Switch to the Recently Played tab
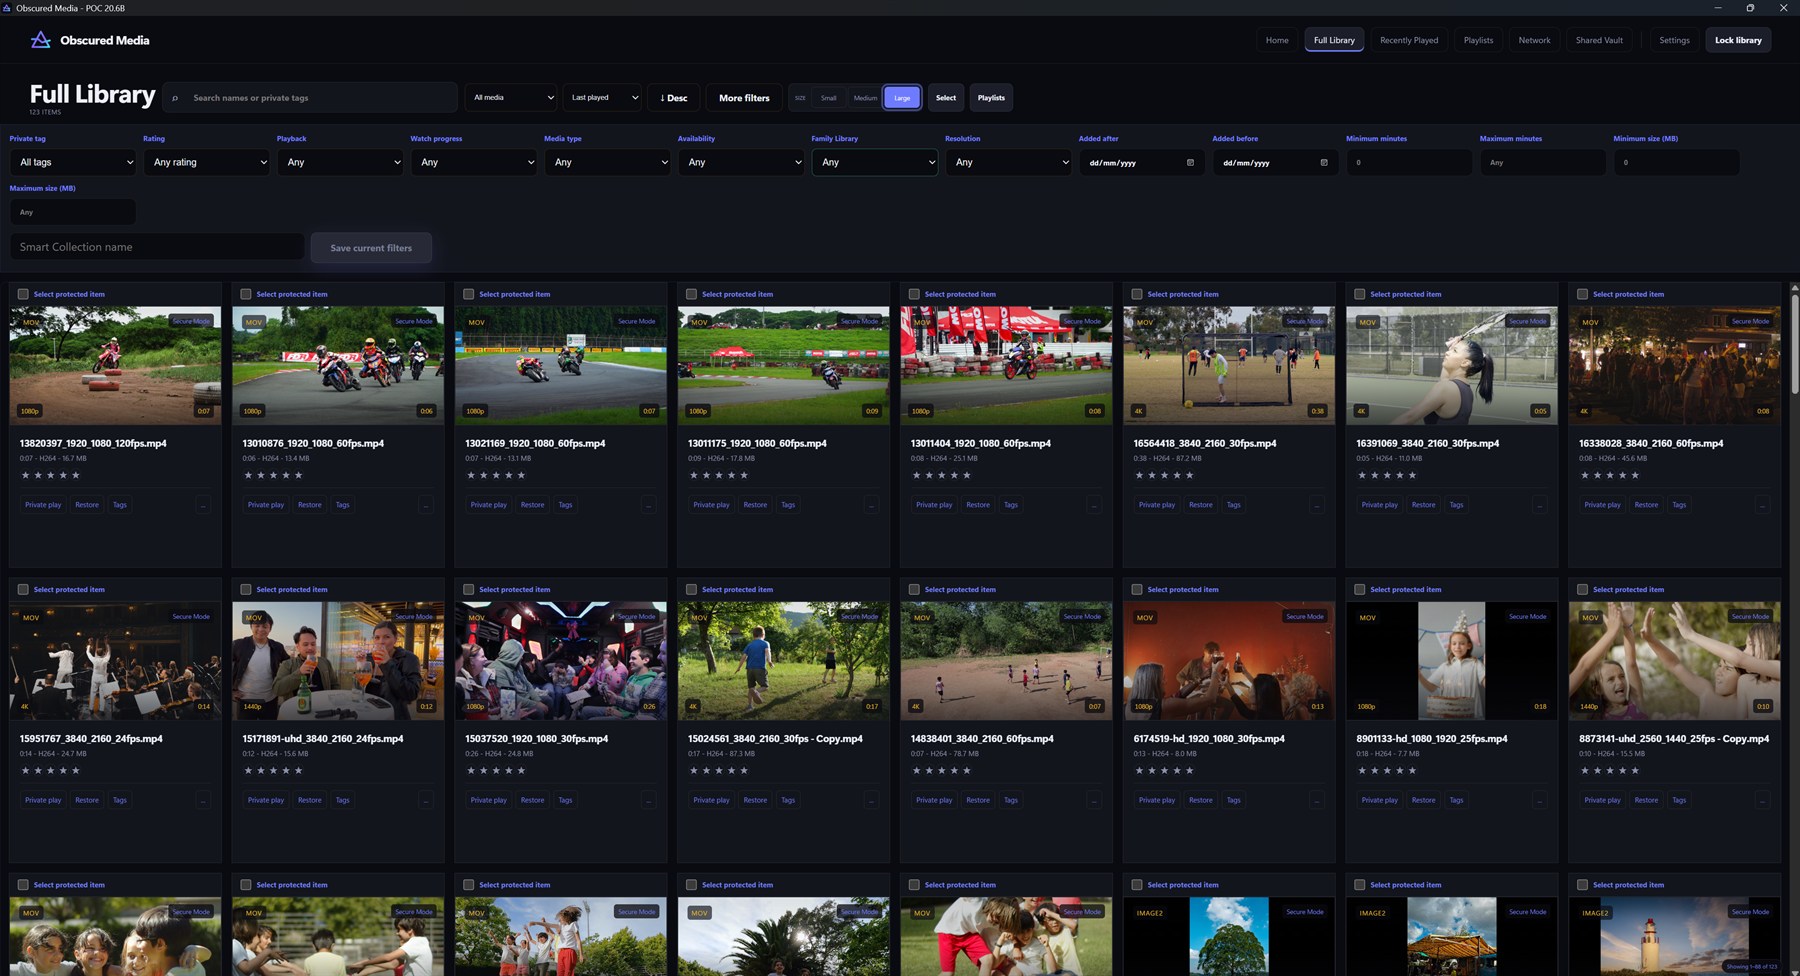Screen dimensions: 1800x976 point(1409,40)
